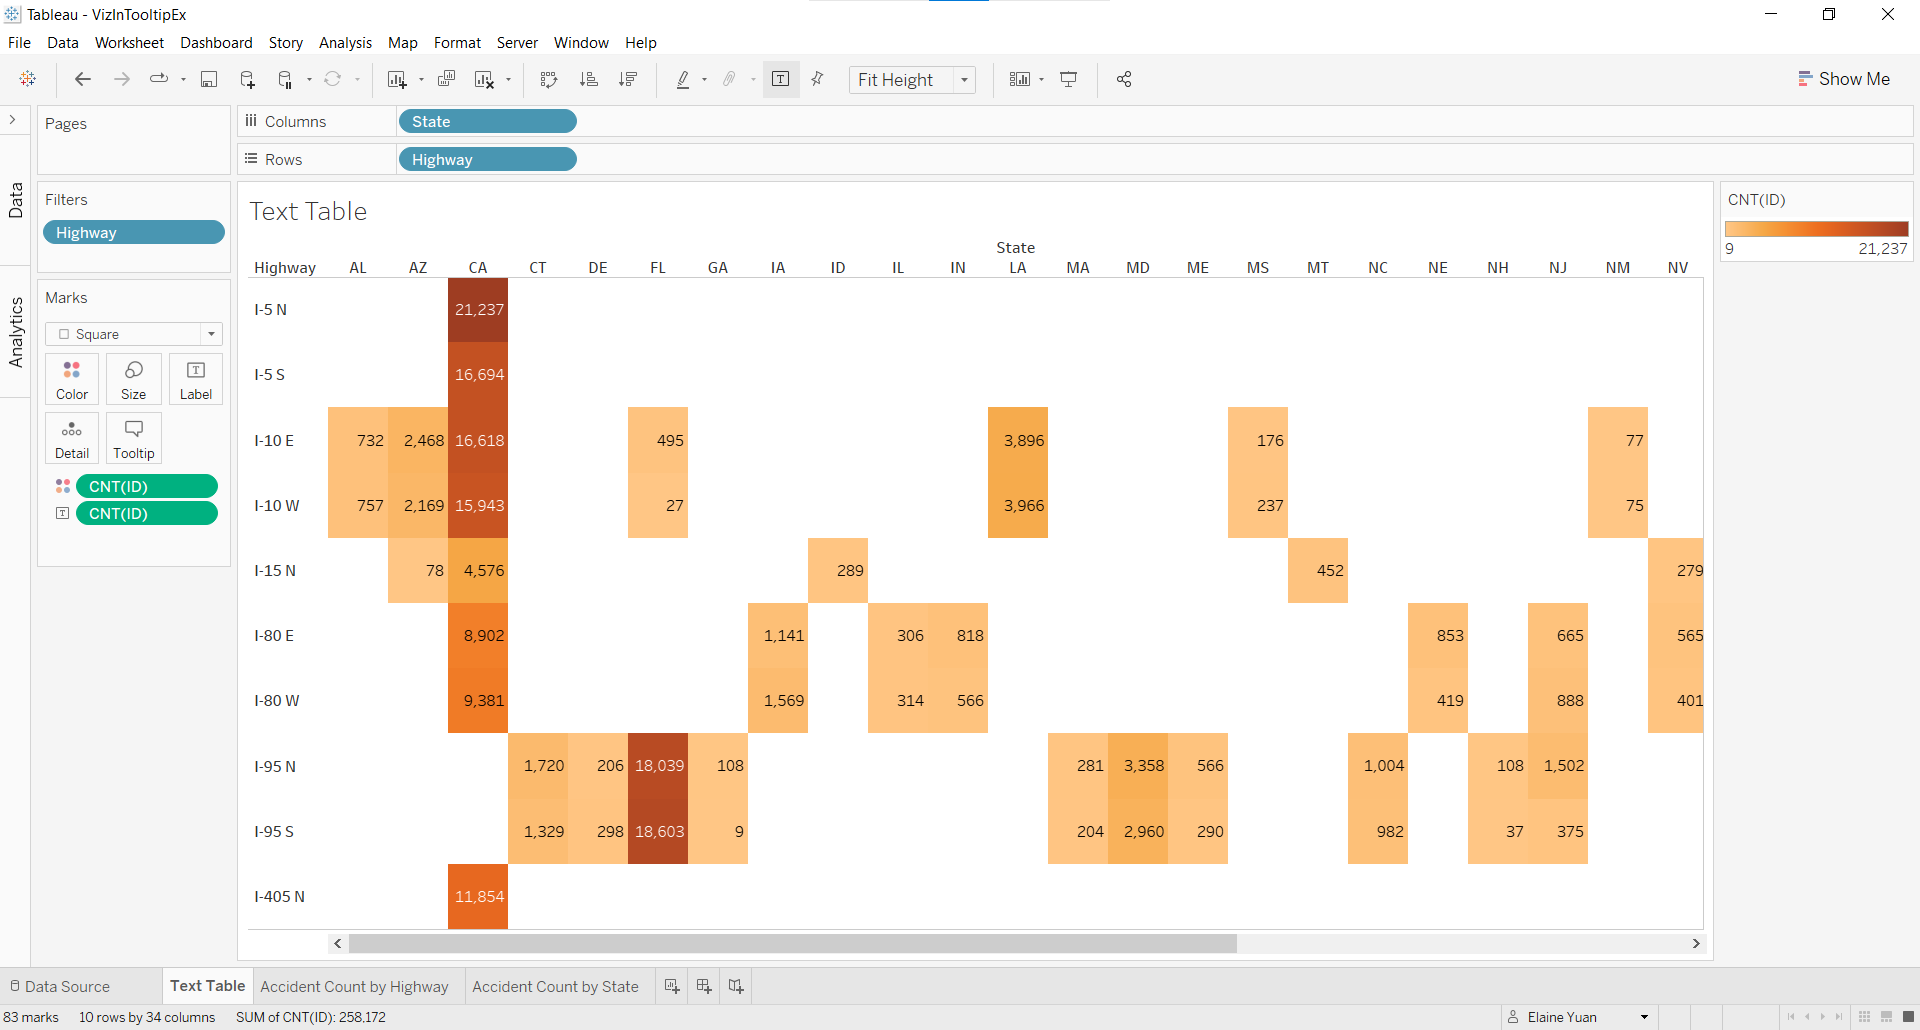Click the horizontal scrollbar thumb
Screen dimensions: 1920x1030
point(792,943)
